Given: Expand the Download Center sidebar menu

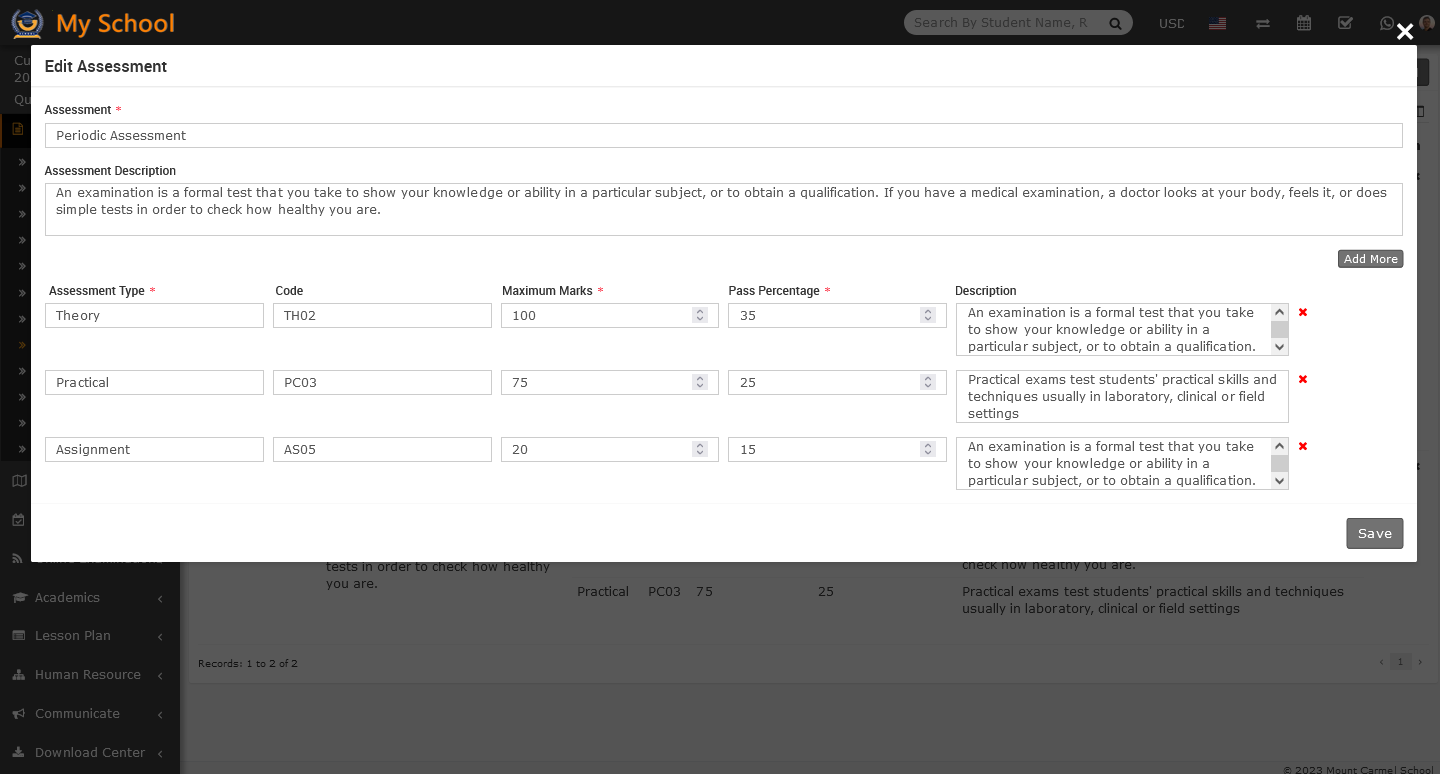Looking at the screenshot, I should (x=89, y=753).
